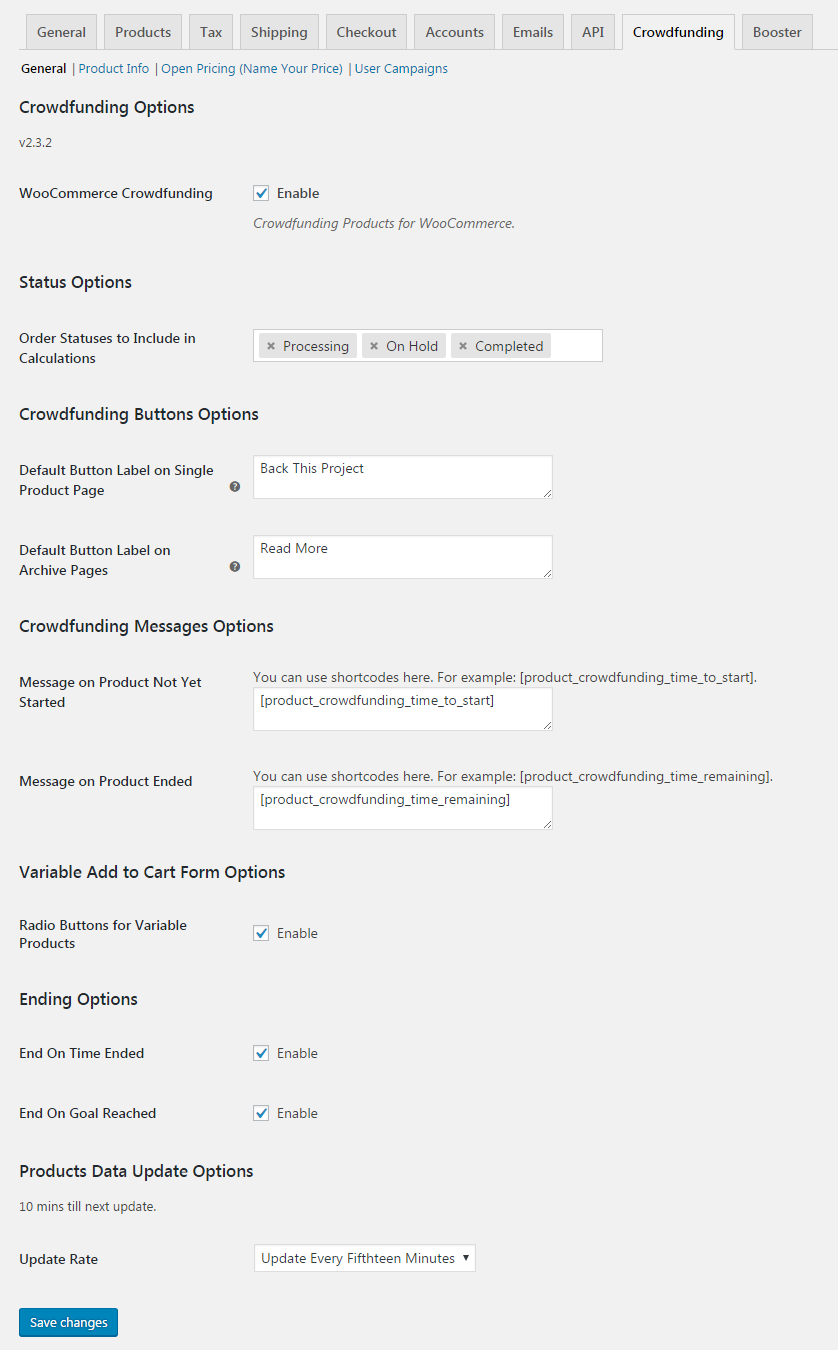
Task: Remove the On Hold status tag
Action: (374, 346)
